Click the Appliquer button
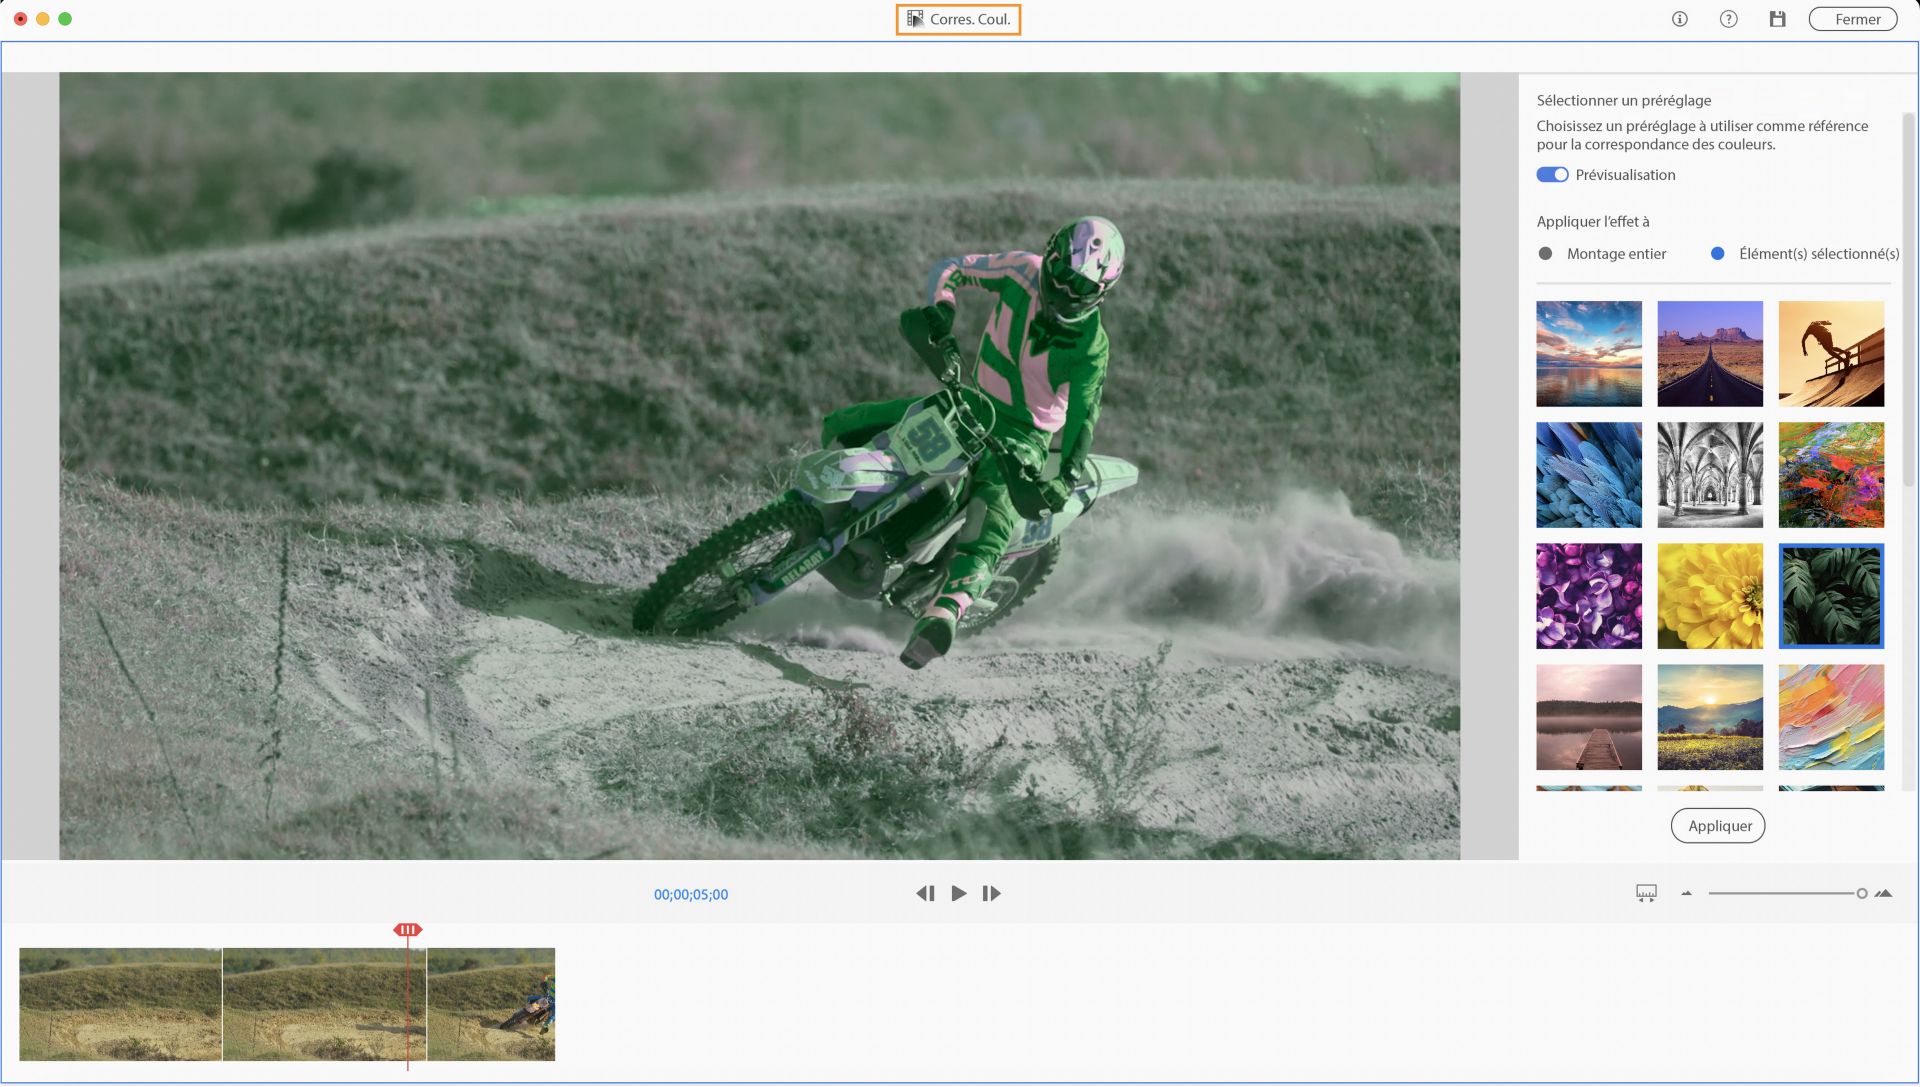Viewport: 1920px width, 1087px height. pyautogui.click(x=1718, y=826)
